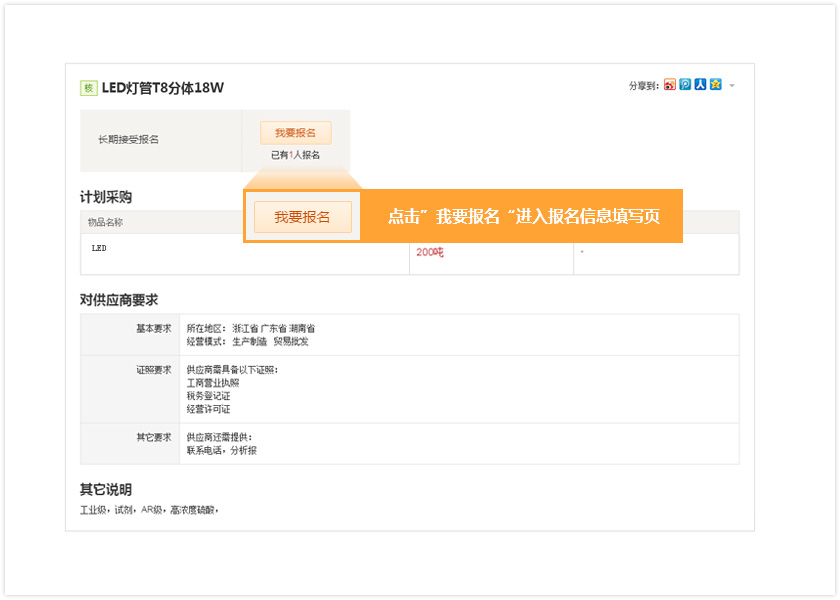This screenshot has width=840, height=600.
Task: Share to Sina Weibo icon
Action: point(670,85)
